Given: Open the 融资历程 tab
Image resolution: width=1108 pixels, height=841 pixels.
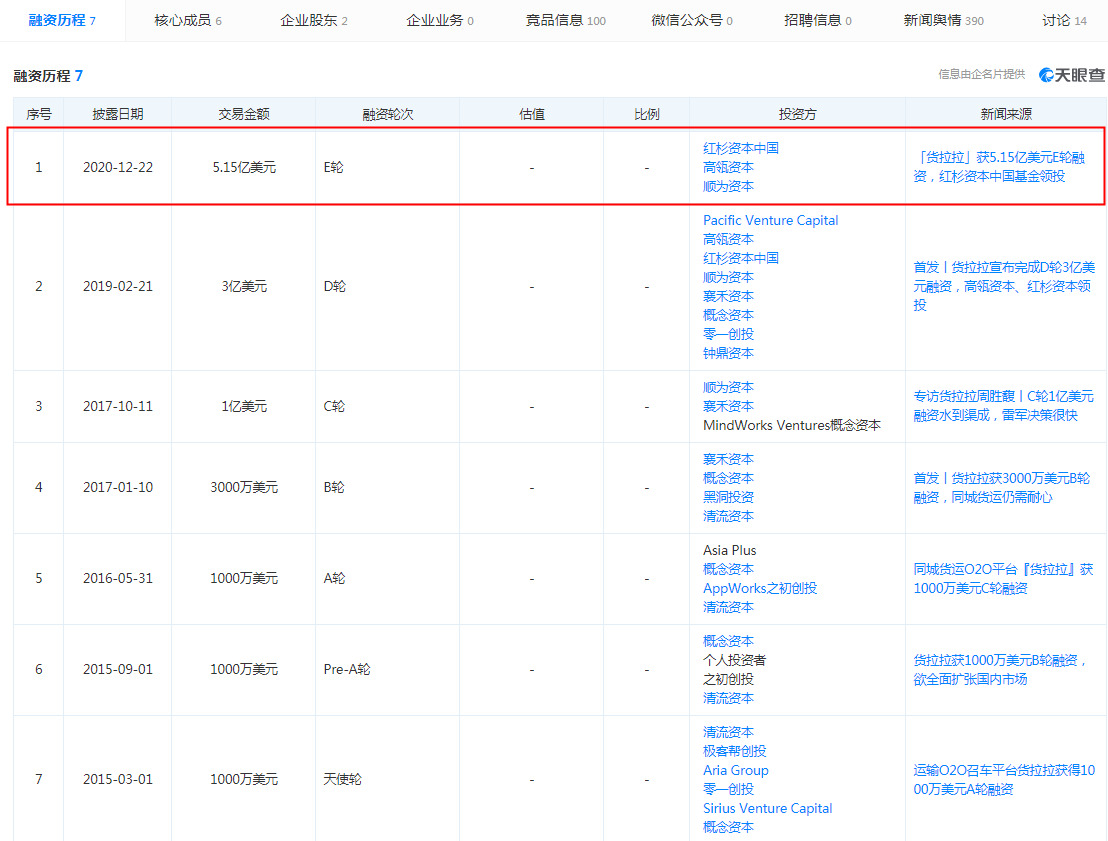Looking at the screenshot, I should (61, 20).
